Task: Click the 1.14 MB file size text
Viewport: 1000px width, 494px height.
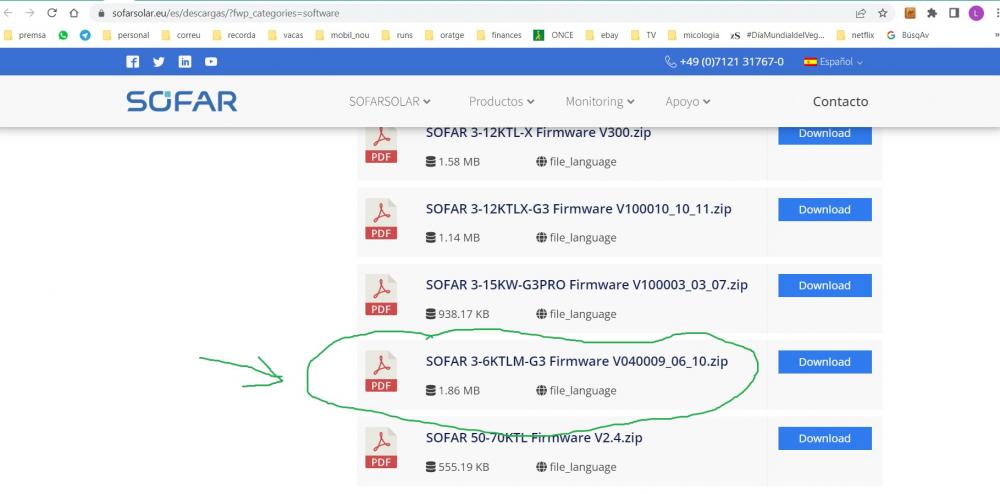Action: pyautogui.click(x=459, y=237)
